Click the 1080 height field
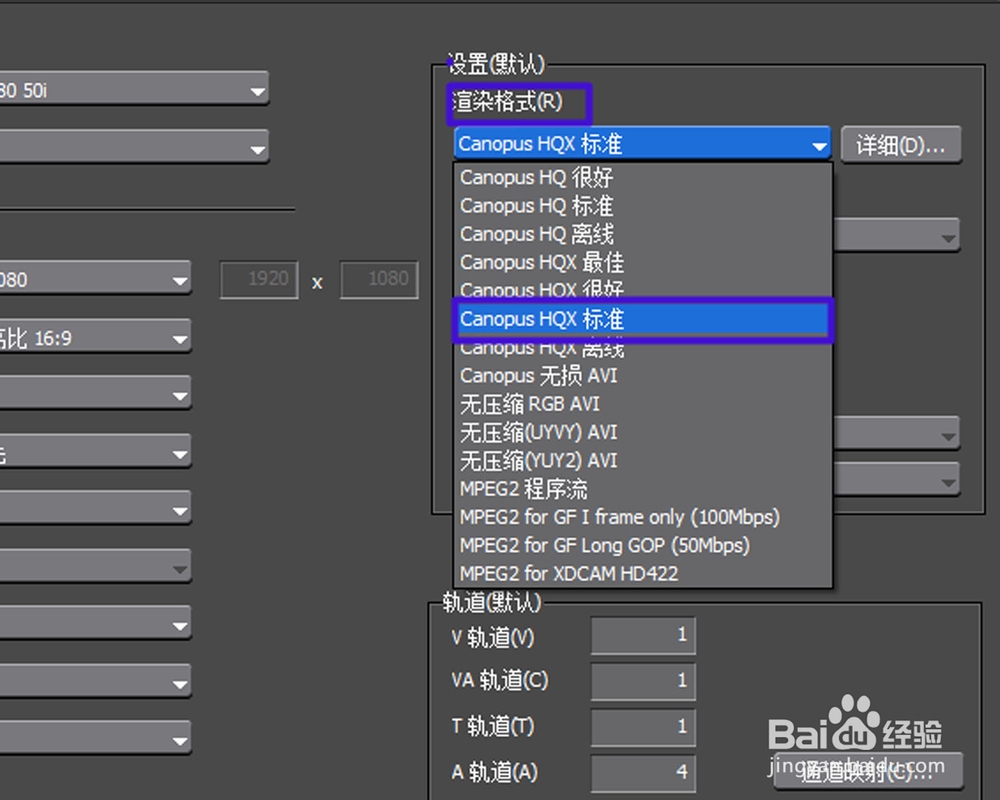 [379, 279]
